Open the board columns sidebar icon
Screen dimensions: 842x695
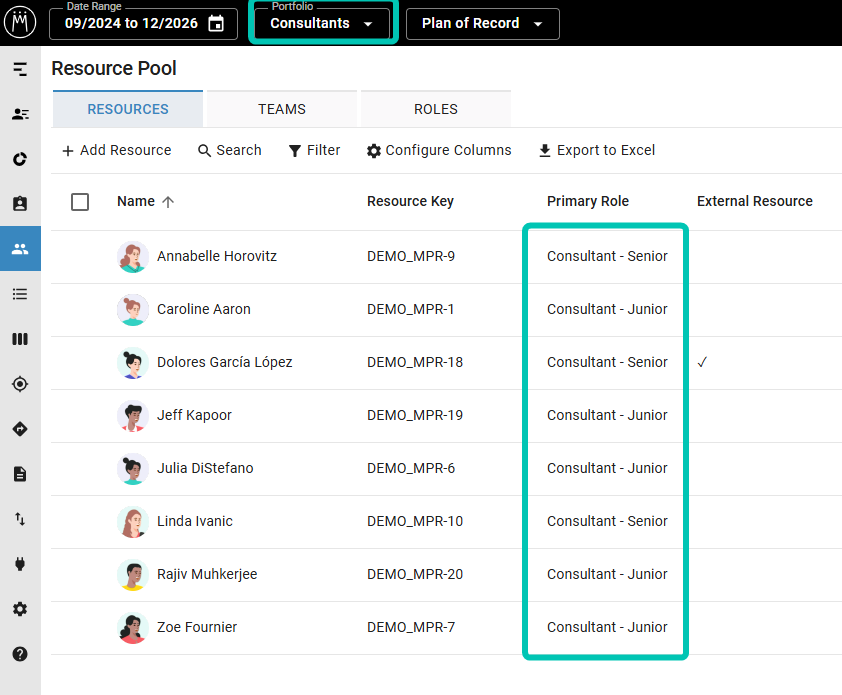click(20, 339)
